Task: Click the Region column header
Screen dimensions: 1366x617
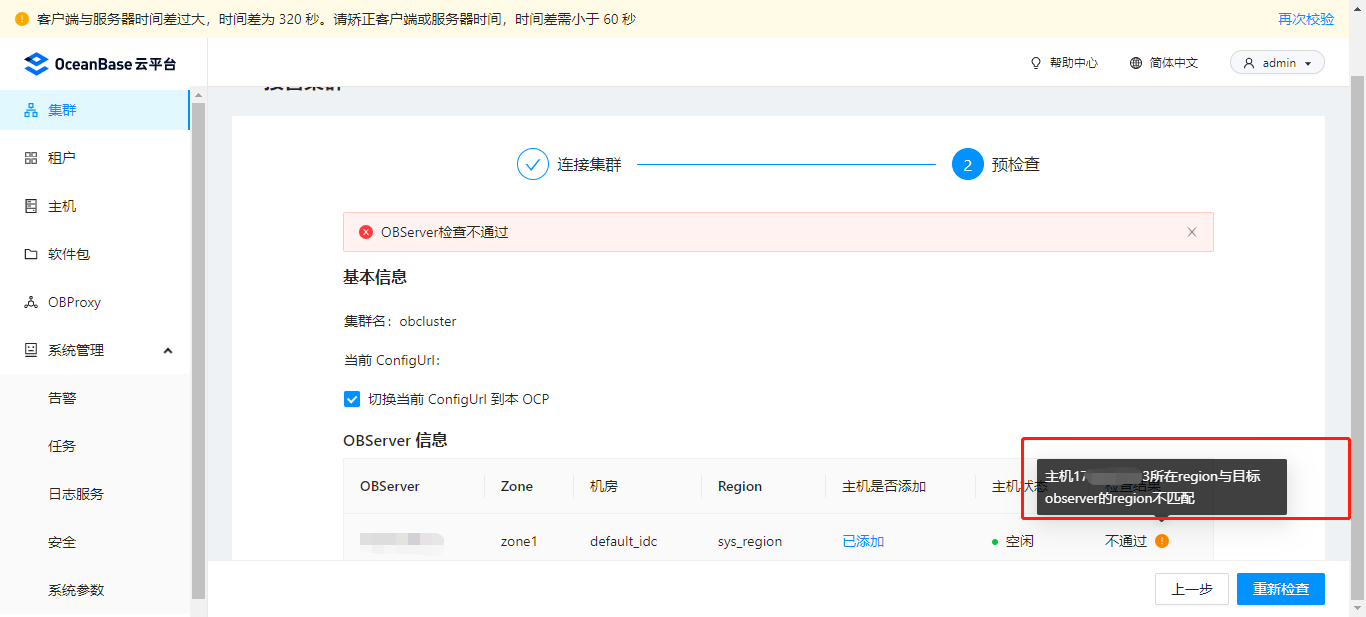Action: coord(740,486)
